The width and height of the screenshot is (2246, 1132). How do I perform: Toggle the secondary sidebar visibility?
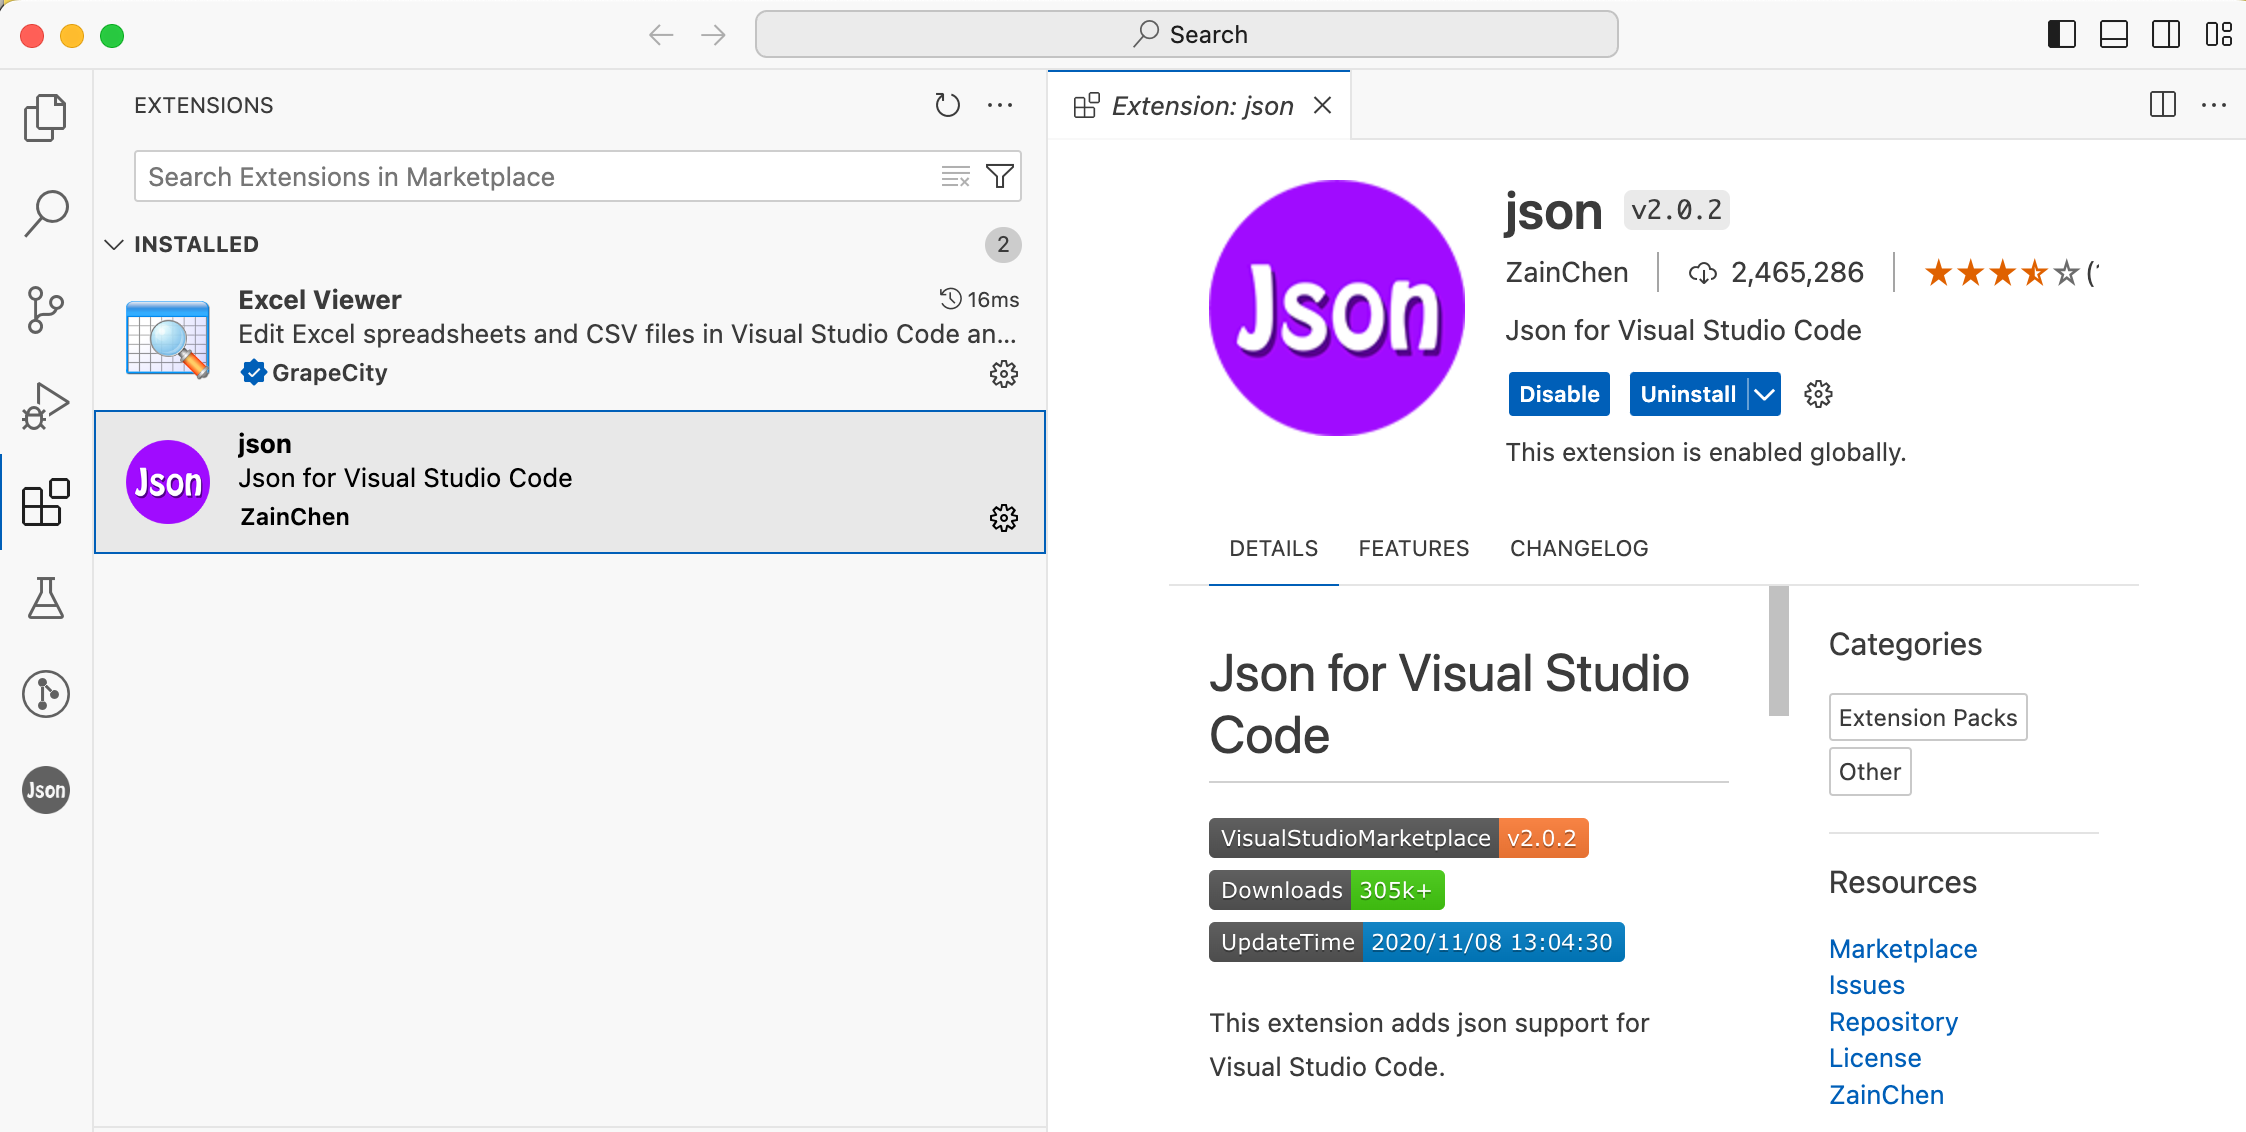coord(2166,34)
